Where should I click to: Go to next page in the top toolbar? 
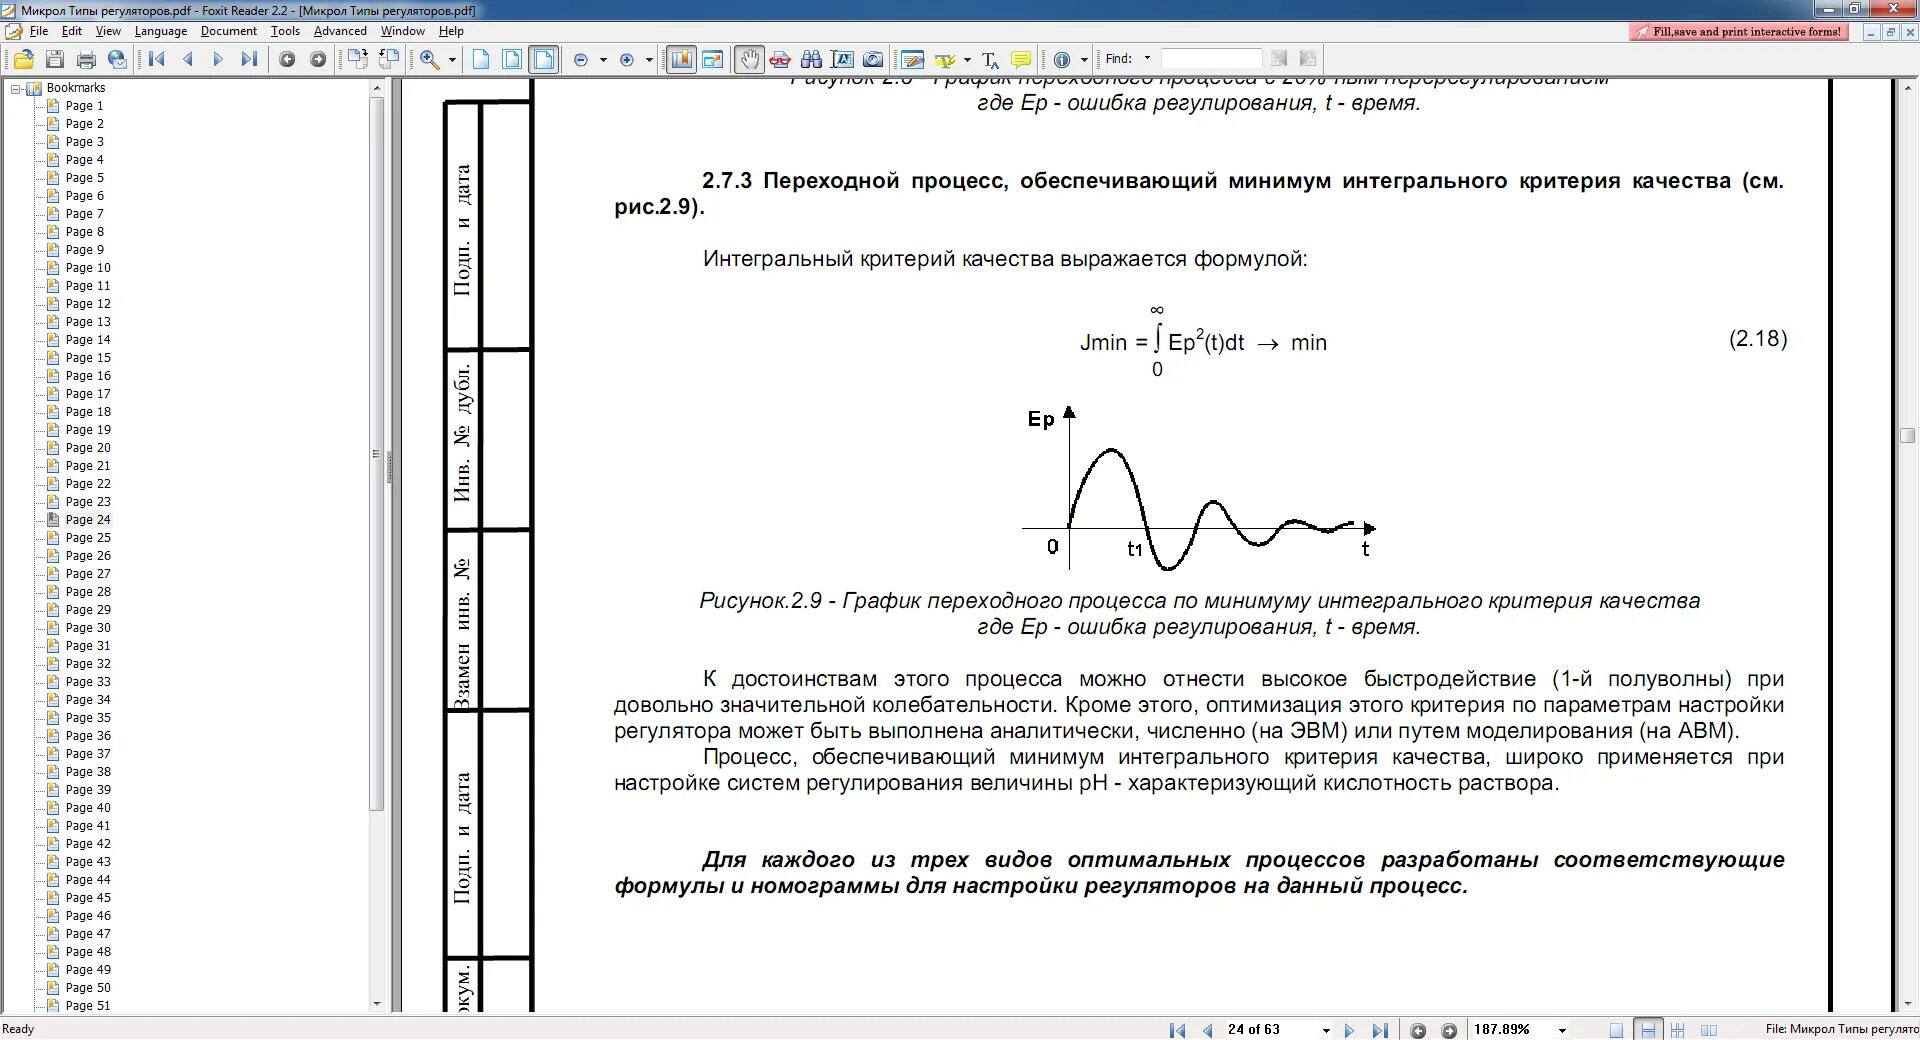click(x=218, y=60)
